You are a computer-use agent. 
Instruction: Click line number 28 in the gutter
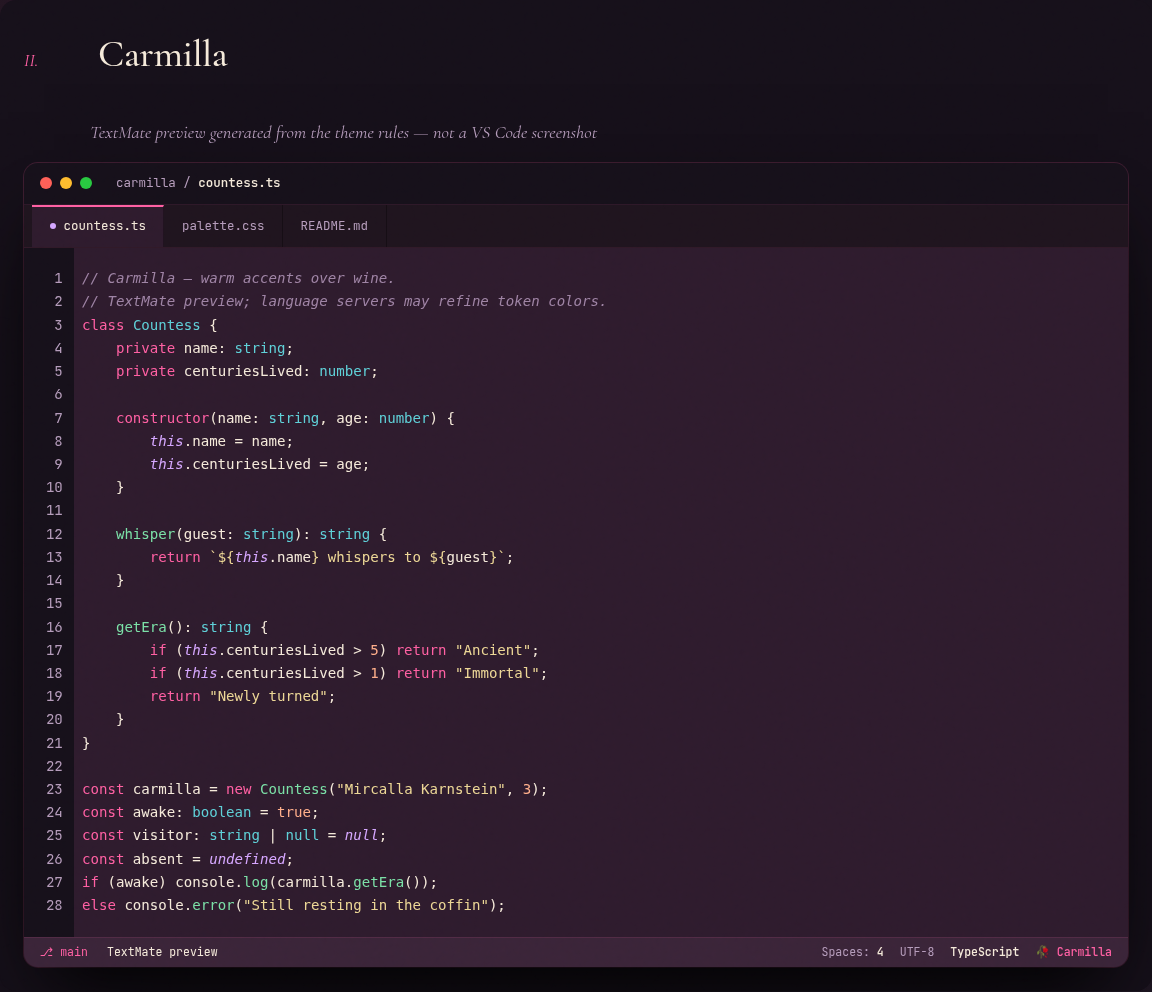[54, 905]
